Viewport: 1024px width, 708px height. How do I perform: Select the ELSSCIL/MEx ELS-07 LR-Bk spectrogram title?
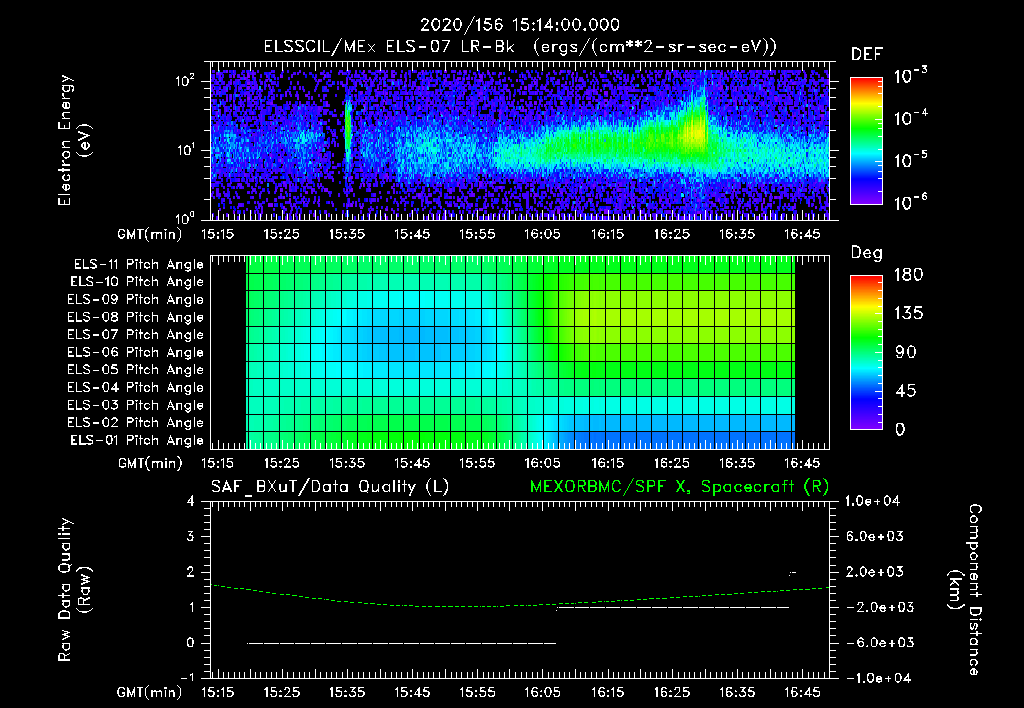(520, 47)
